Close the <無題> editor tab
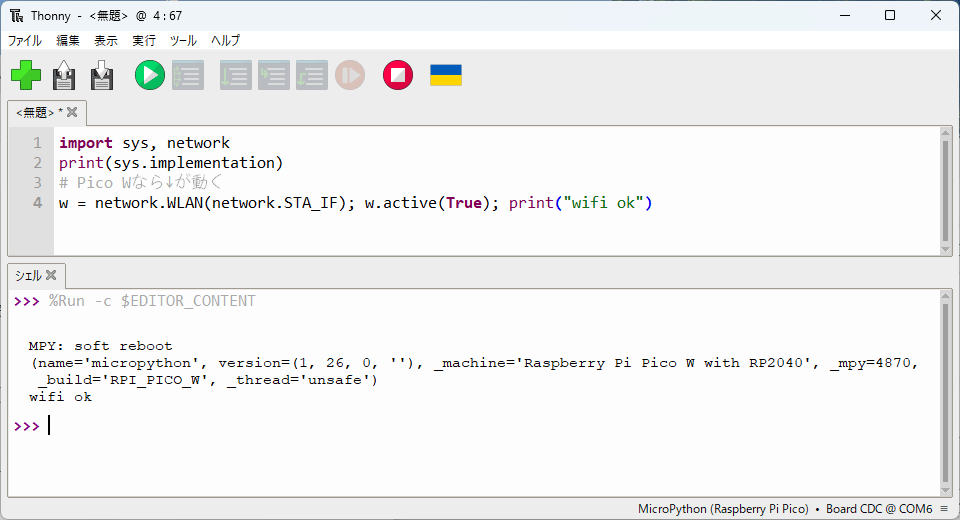Screen dimensions: 960x520 pos(72,112)
